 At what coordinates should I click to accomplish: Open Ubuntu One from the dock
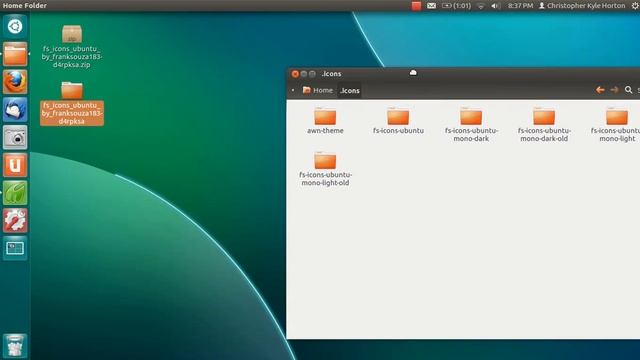(x=15, y=165)
